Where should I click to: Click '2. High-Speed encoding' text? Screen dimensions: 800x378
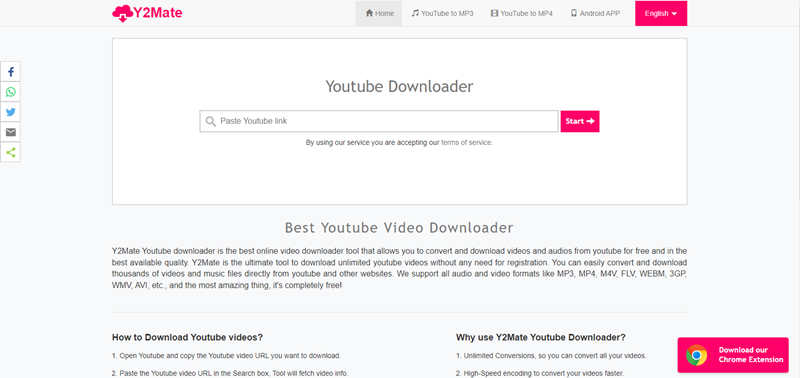[x=540, y=373]
